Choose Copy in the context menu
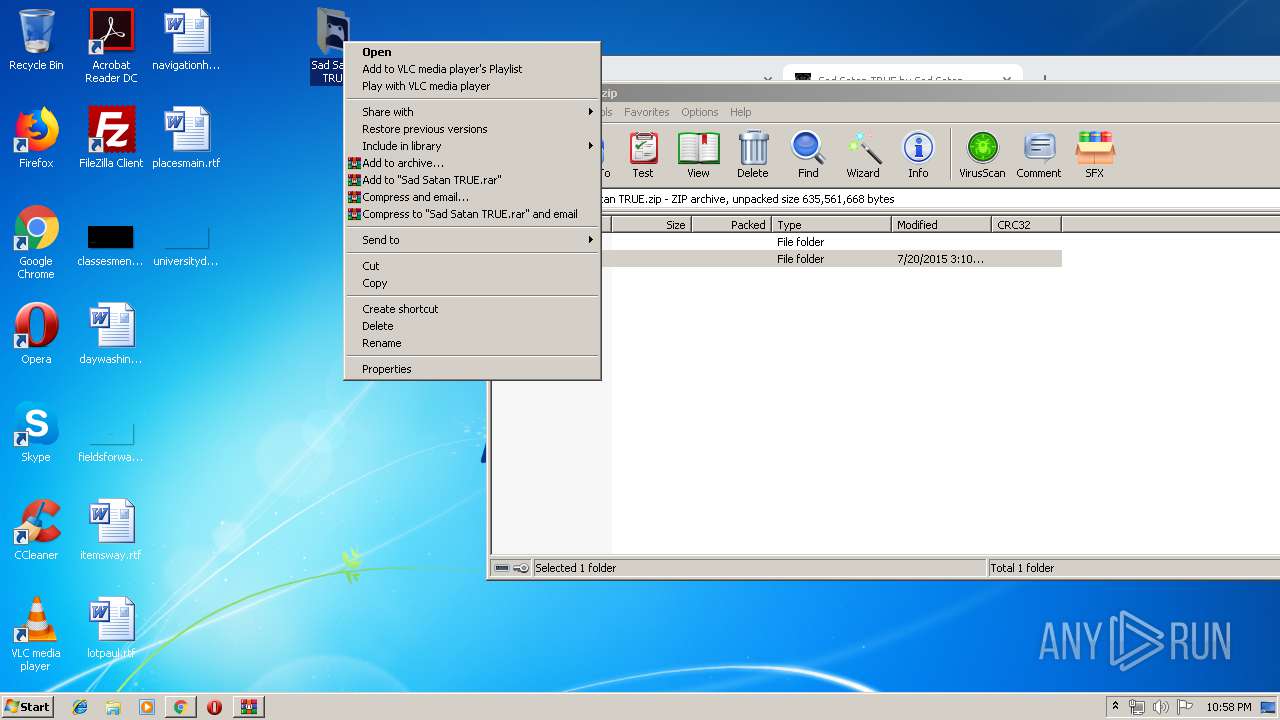This screenshot has height=720, width=1280. tap(472, 283)
